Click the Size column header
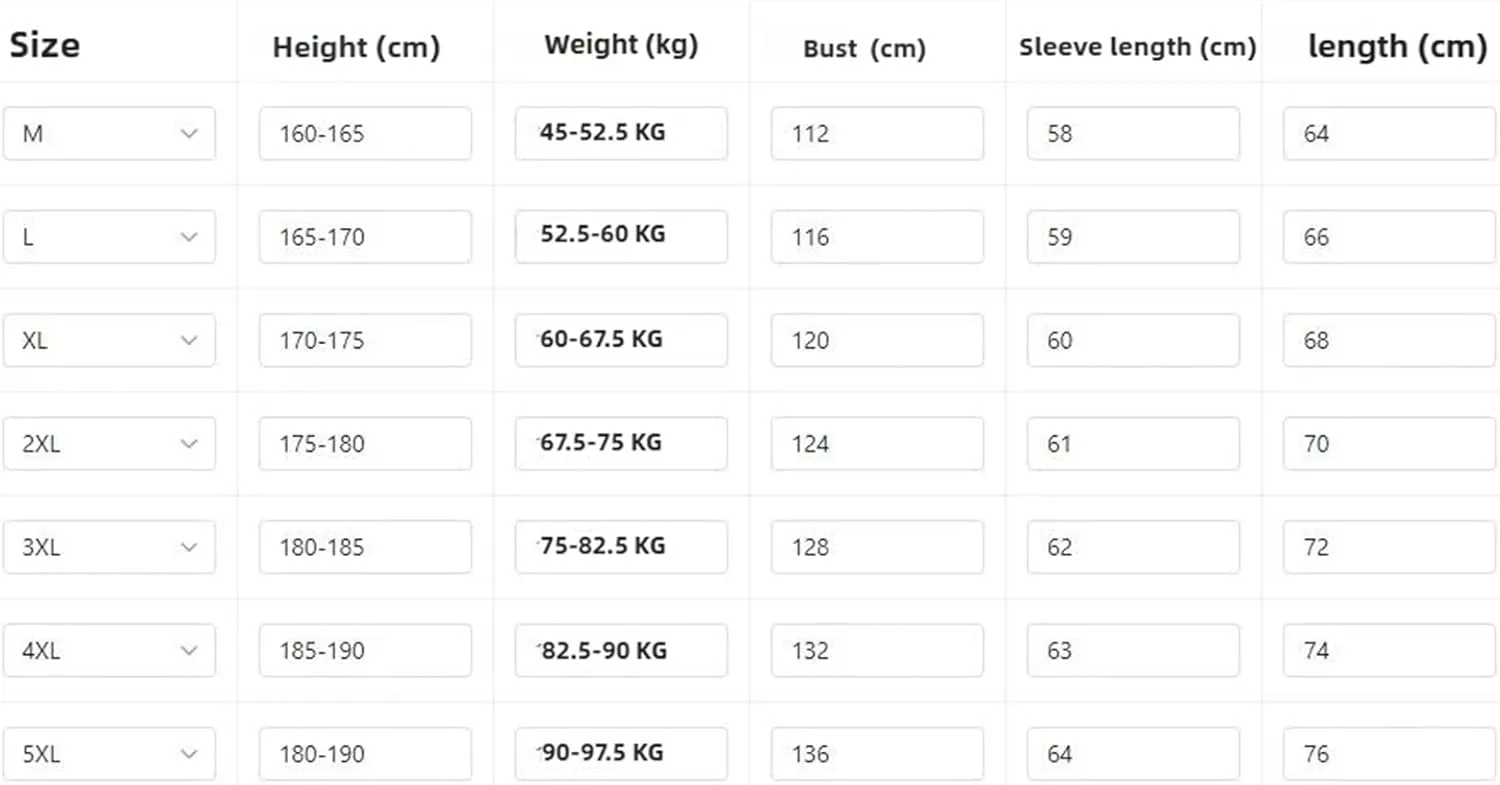This screenshot has width=1500, height=785. (x=45, y=45)
